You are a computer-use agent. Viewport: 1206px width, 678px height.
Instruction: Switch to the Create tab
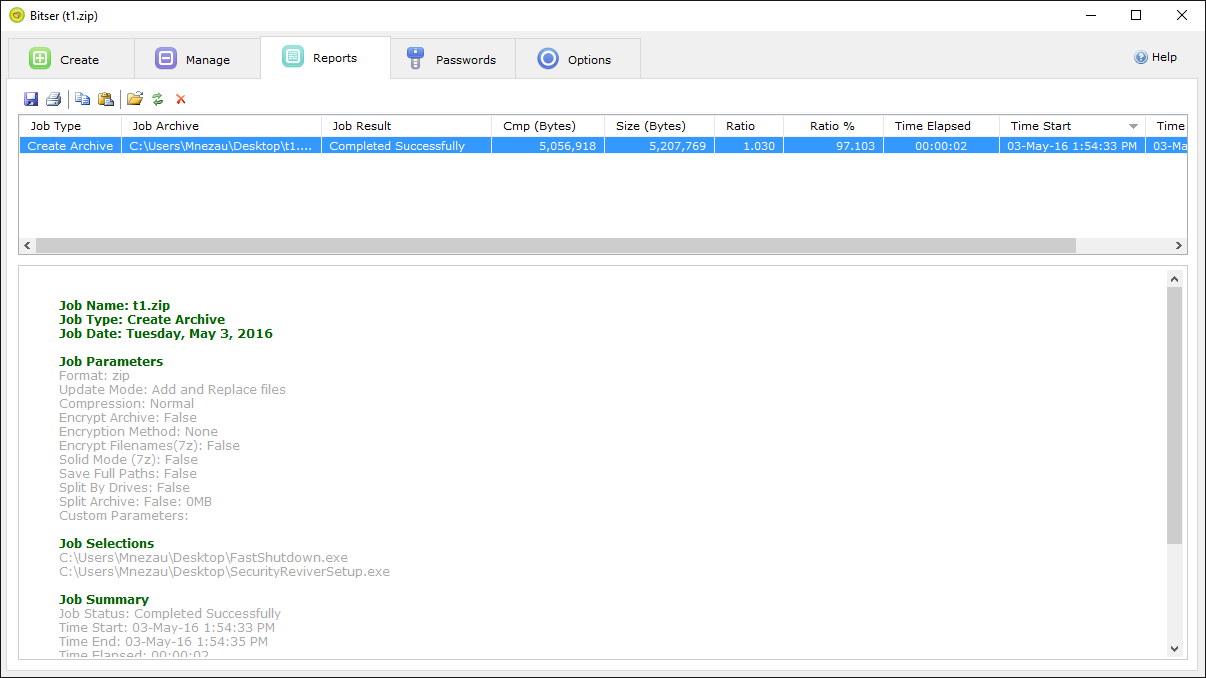(x=69, y=58)
